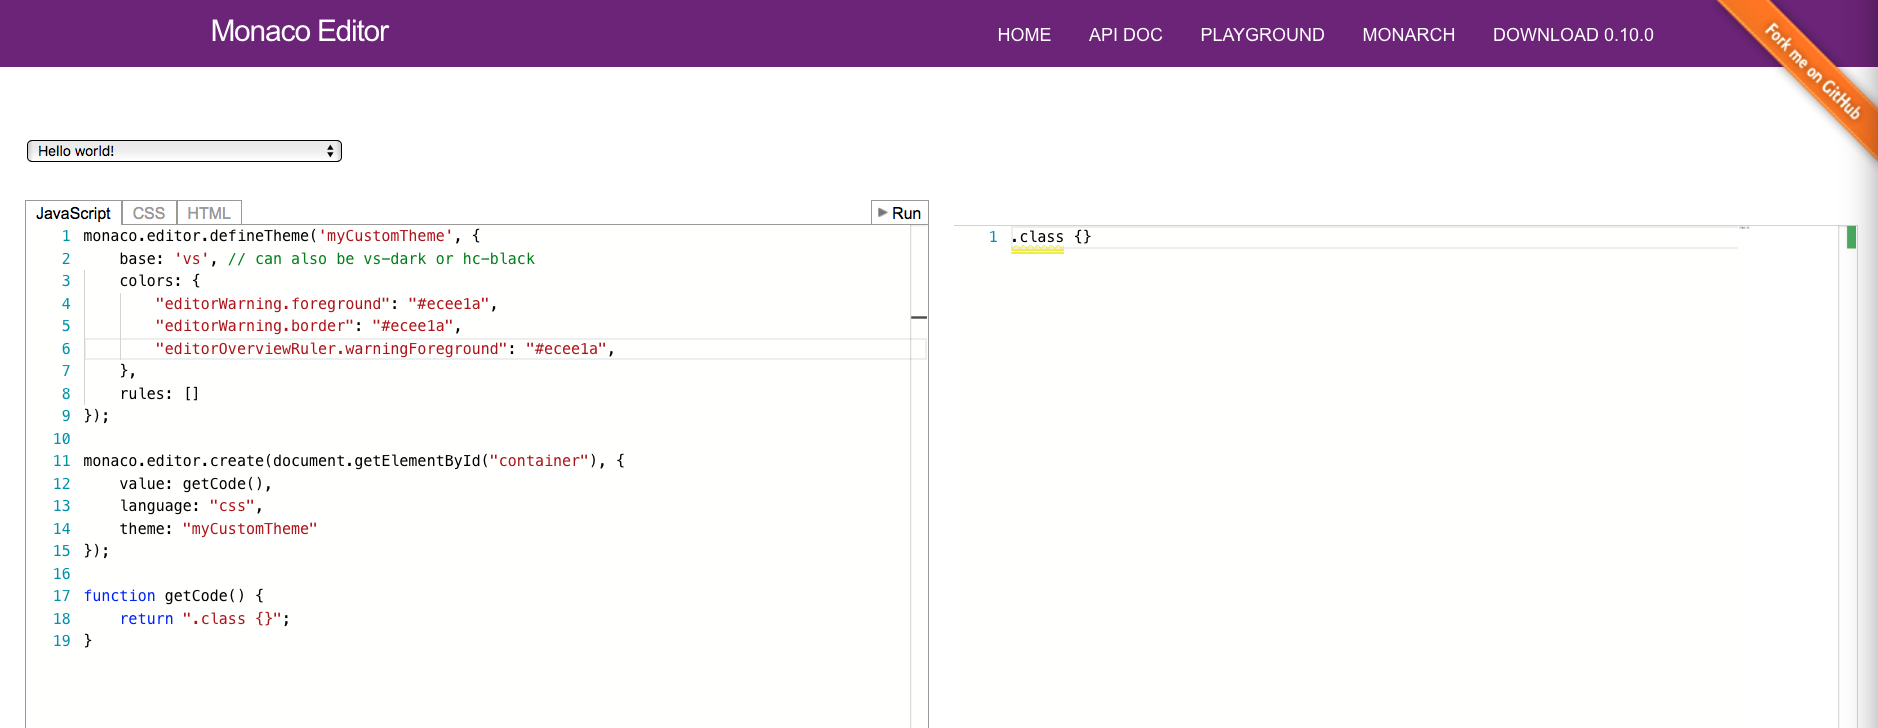Click the green overview ruler marker in preview
The width and height of the screenshot is (1878, 728).
pos(1851,237)
